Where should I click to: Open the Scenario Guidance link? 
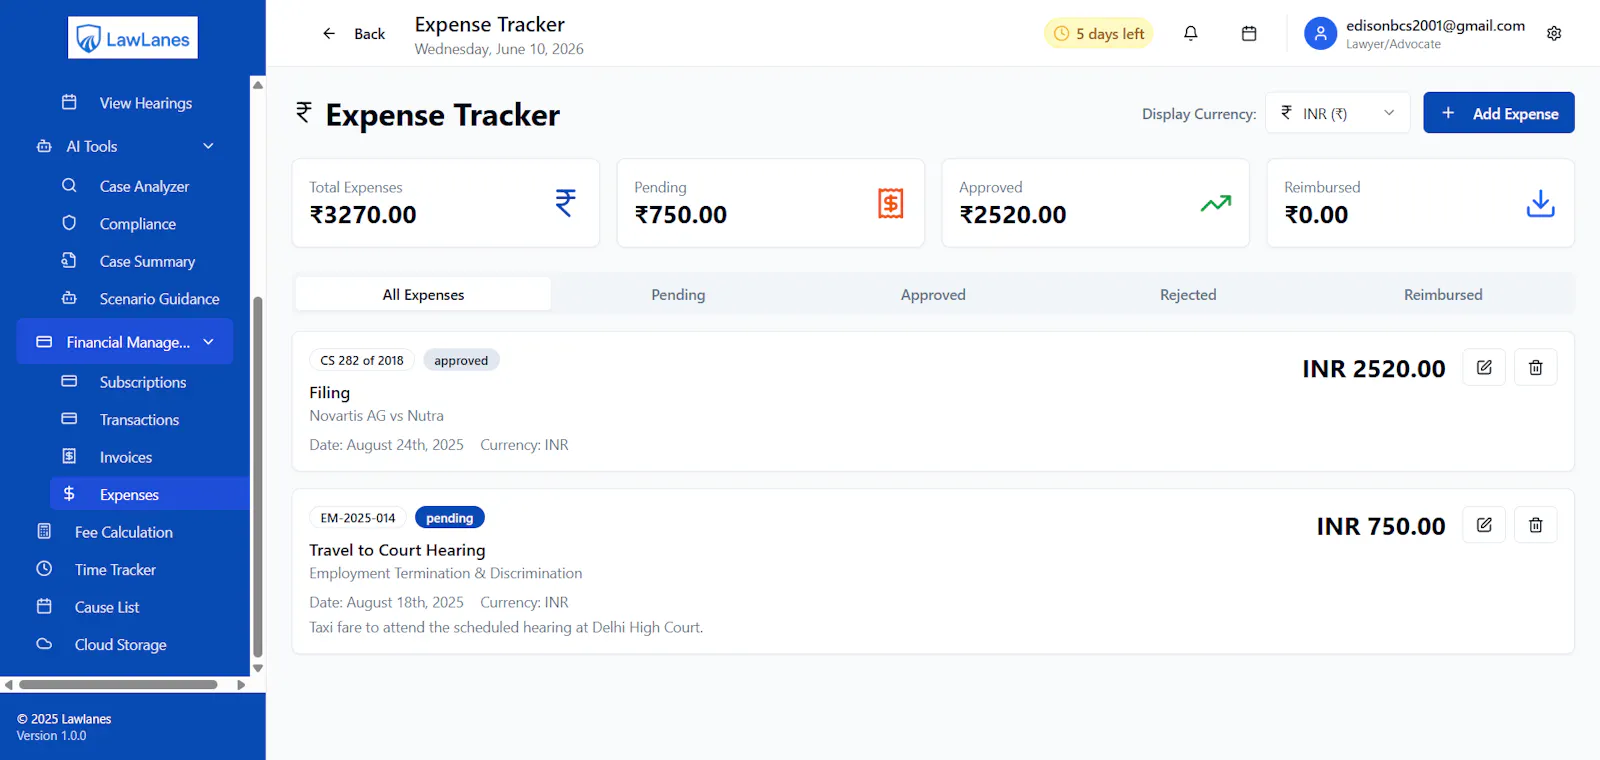[159, 298]
